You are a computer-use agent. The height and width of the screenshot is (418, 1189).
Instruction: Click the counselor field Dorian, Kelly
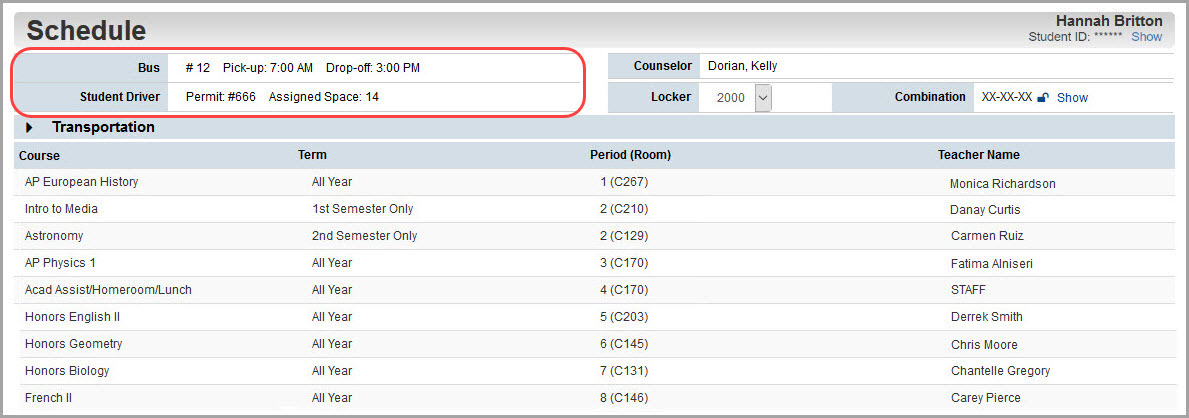(937, 66)
